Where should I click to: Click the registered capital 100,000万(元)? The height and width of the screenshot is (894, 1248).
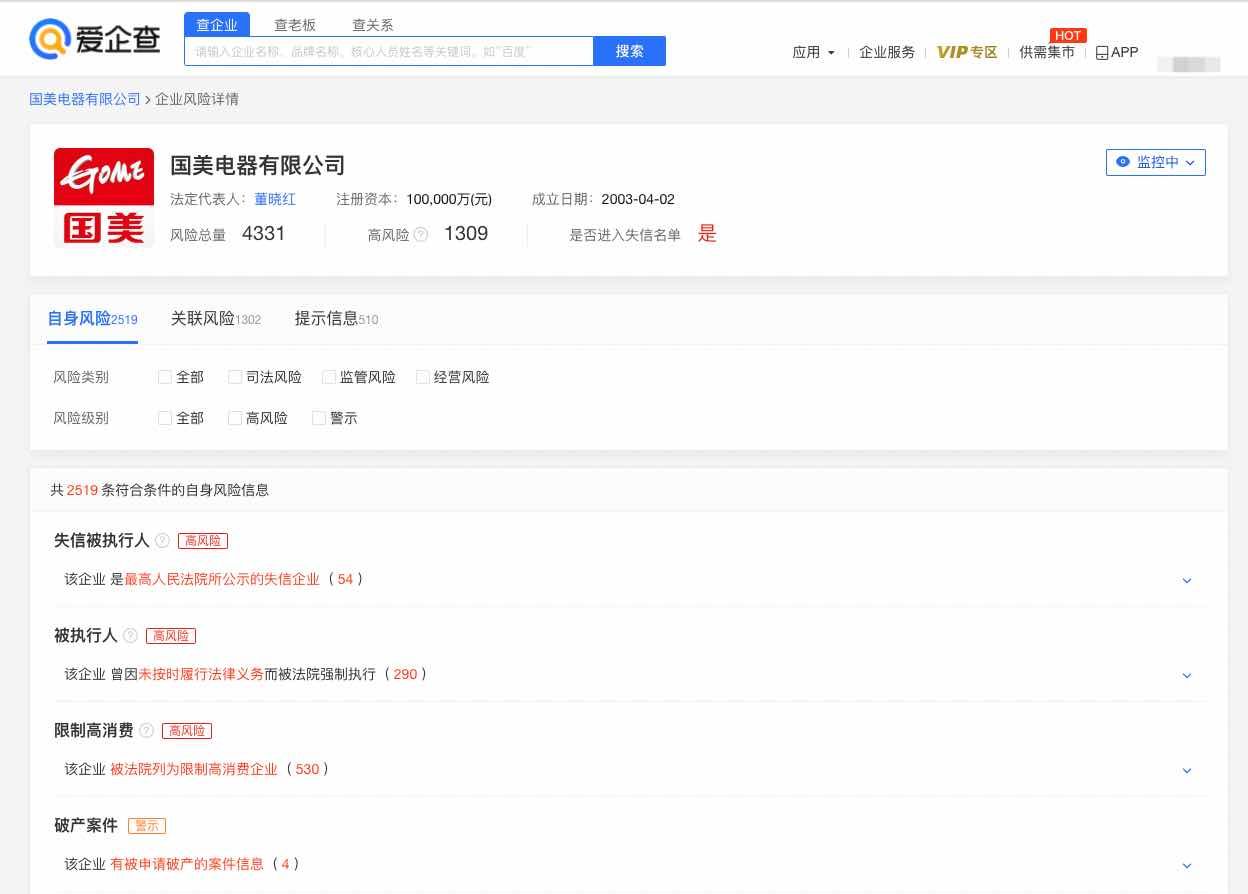tap(449, 199)
